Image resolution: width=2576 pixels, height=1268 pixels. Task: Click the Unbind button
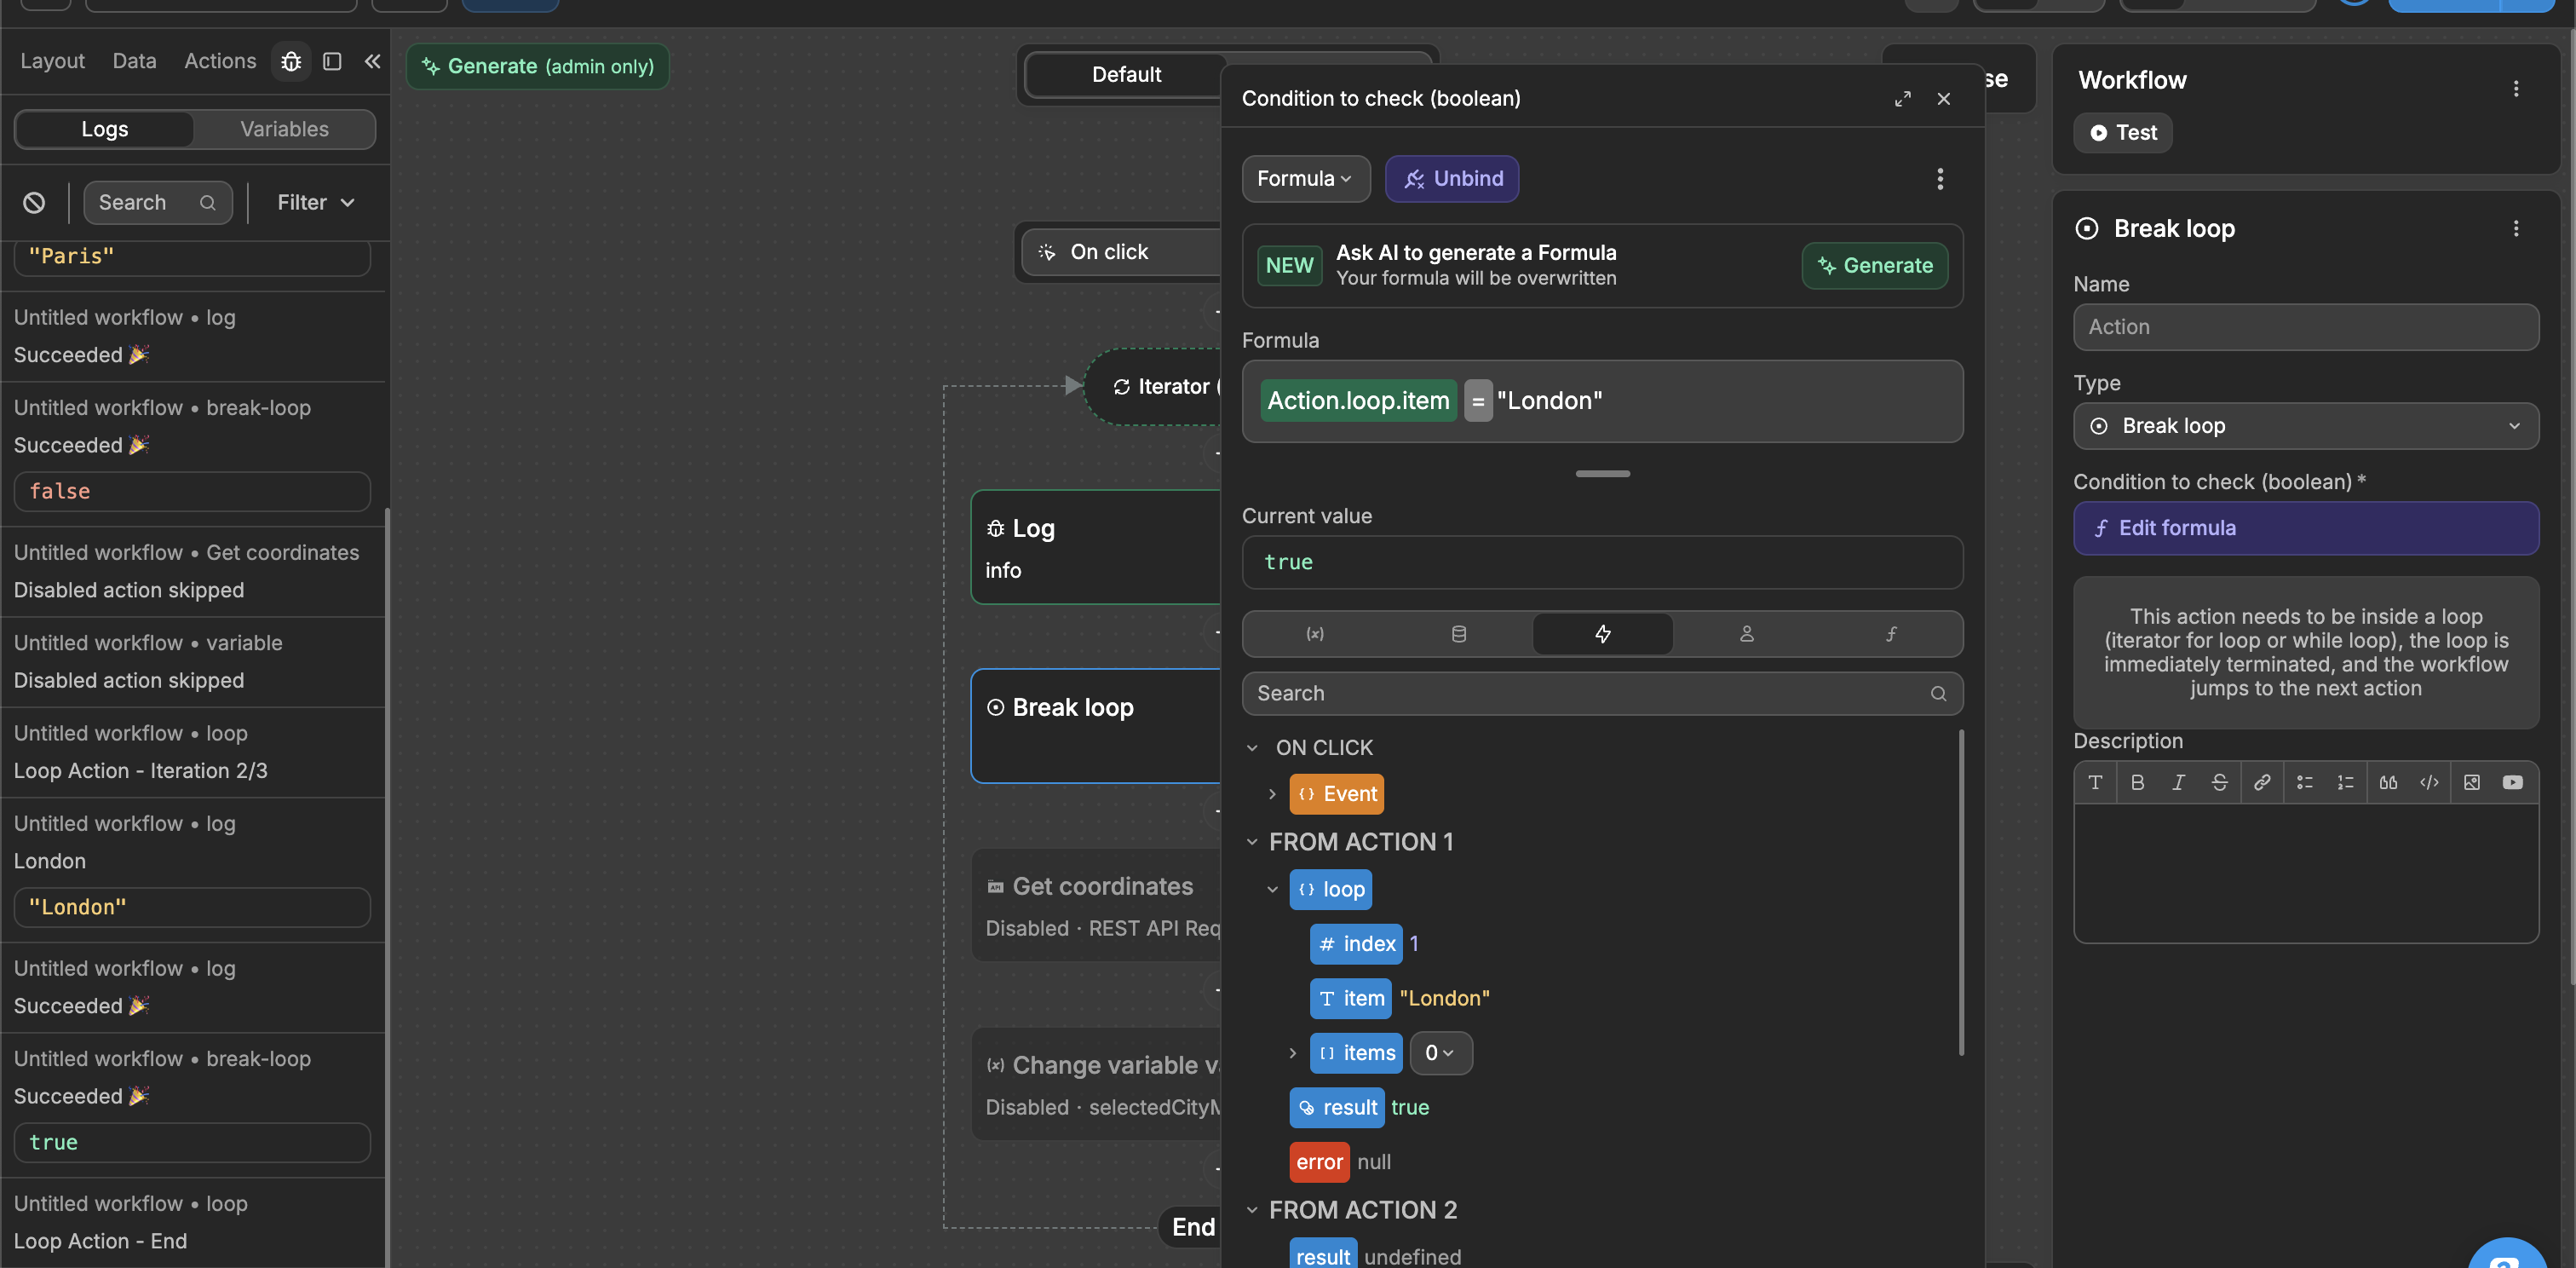click(1451, 179)
